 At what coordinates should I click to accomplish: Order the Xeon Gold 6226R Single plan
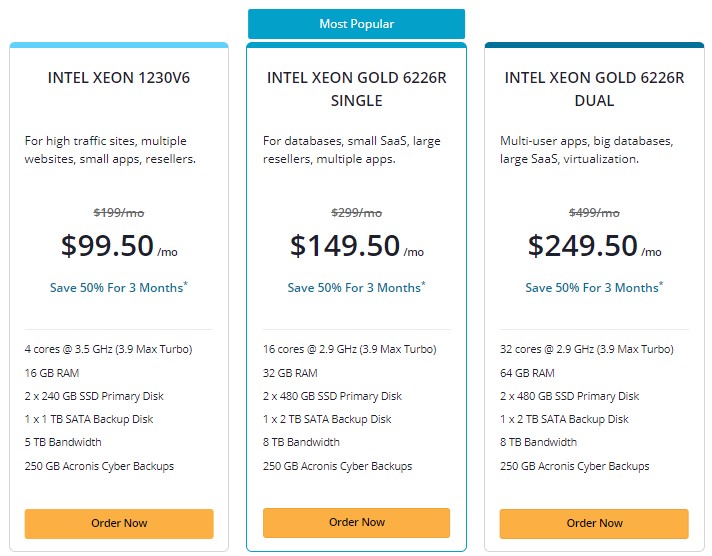[356, 522]
